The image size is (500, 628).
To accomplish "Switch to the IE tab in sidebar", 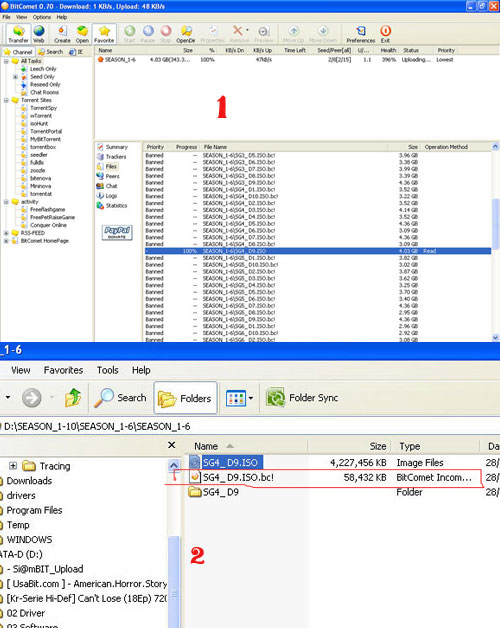I will pyautogui.click(x=76, y=52).
